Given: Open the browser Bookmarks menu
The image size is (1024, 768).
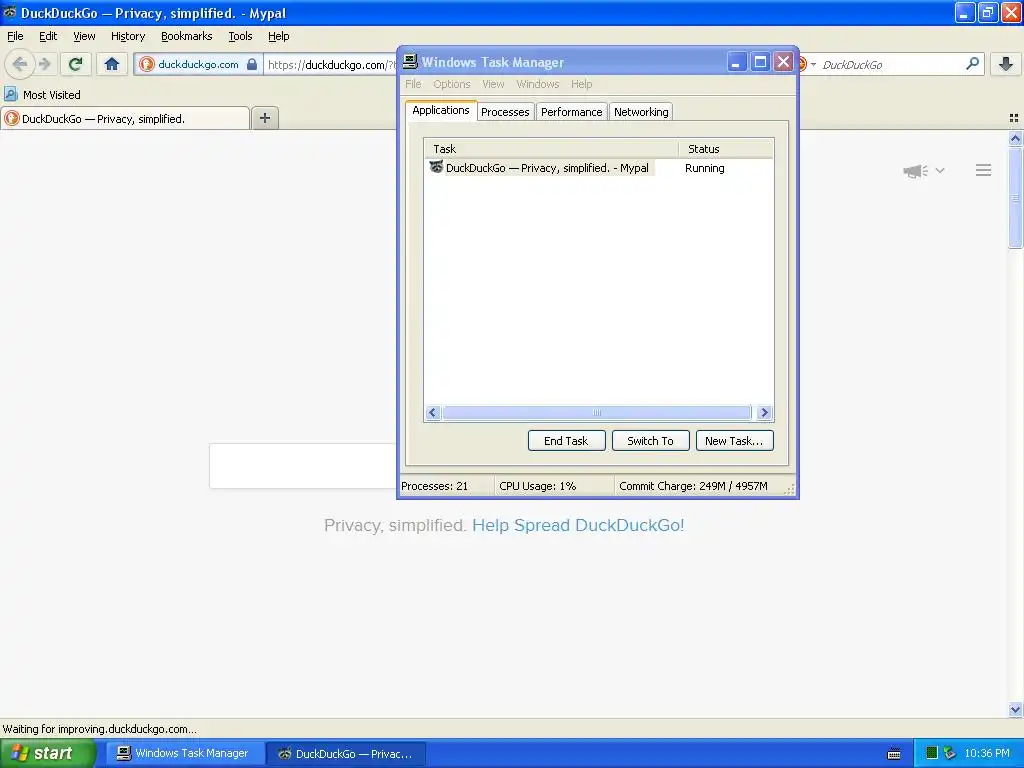Looking at the screenshot, I should pyautogui.click(x=186, y=36).
